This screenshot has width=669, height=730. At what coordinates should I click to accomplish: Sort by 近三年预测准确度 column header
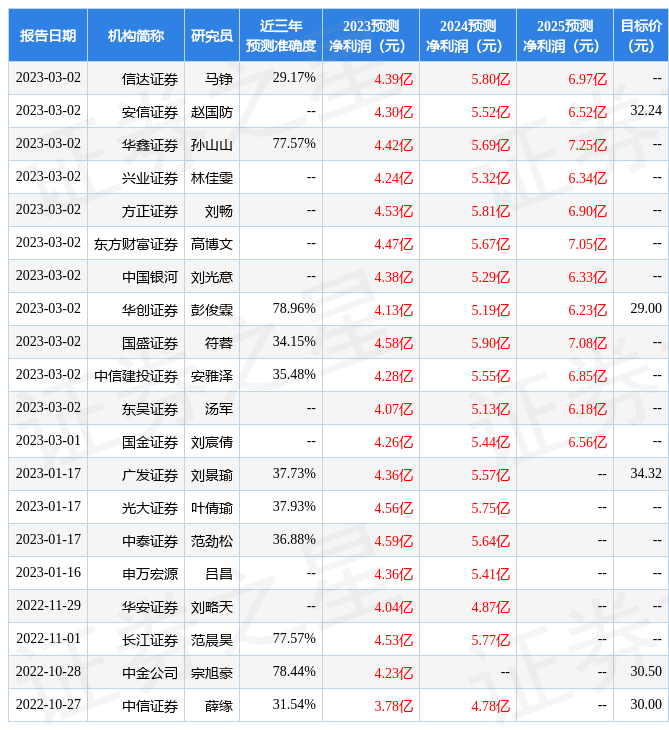[x=281, y=35]
